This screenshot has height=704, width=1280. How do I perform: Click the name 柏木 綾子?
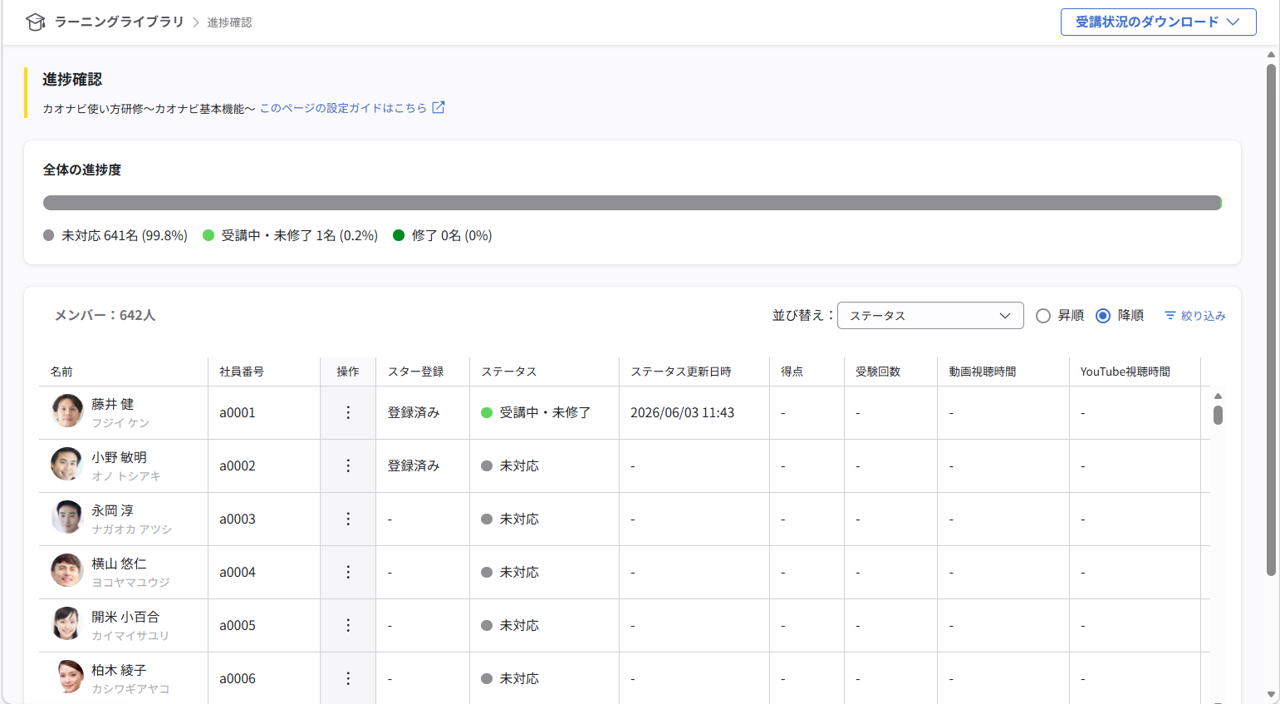click(119, 670)
